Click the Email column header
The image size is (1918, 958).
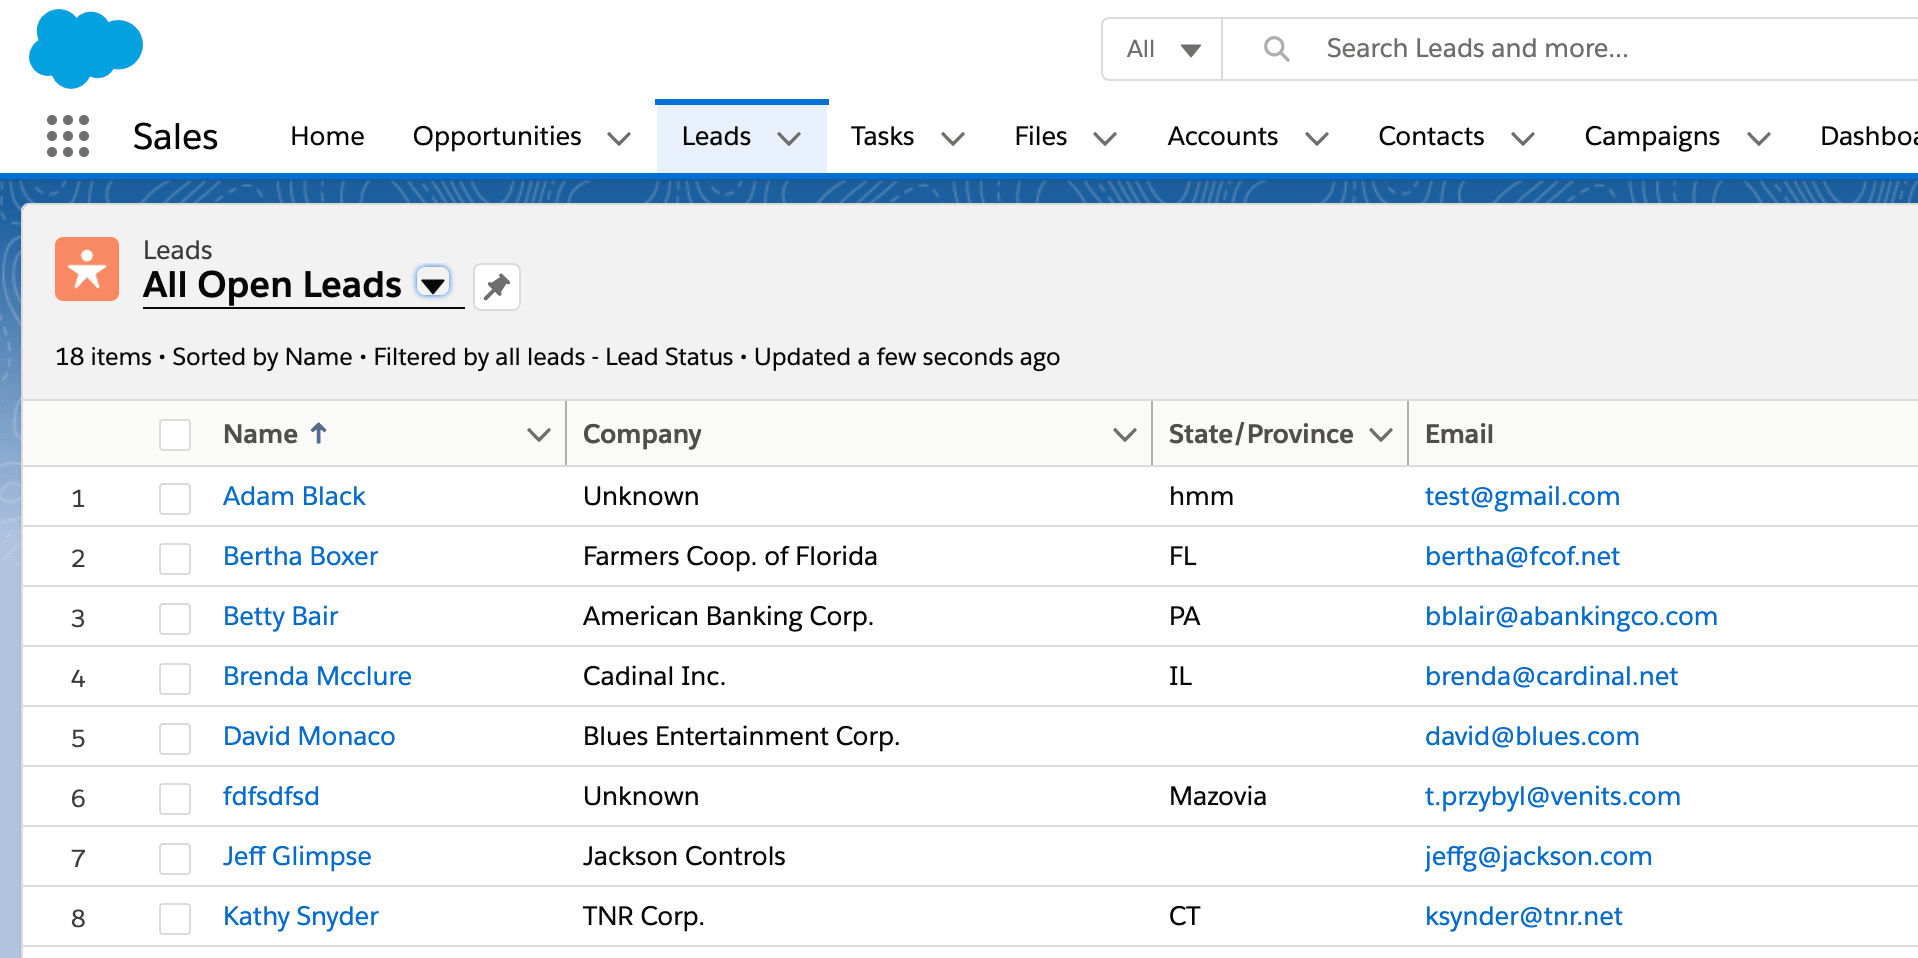[1459, 434]
